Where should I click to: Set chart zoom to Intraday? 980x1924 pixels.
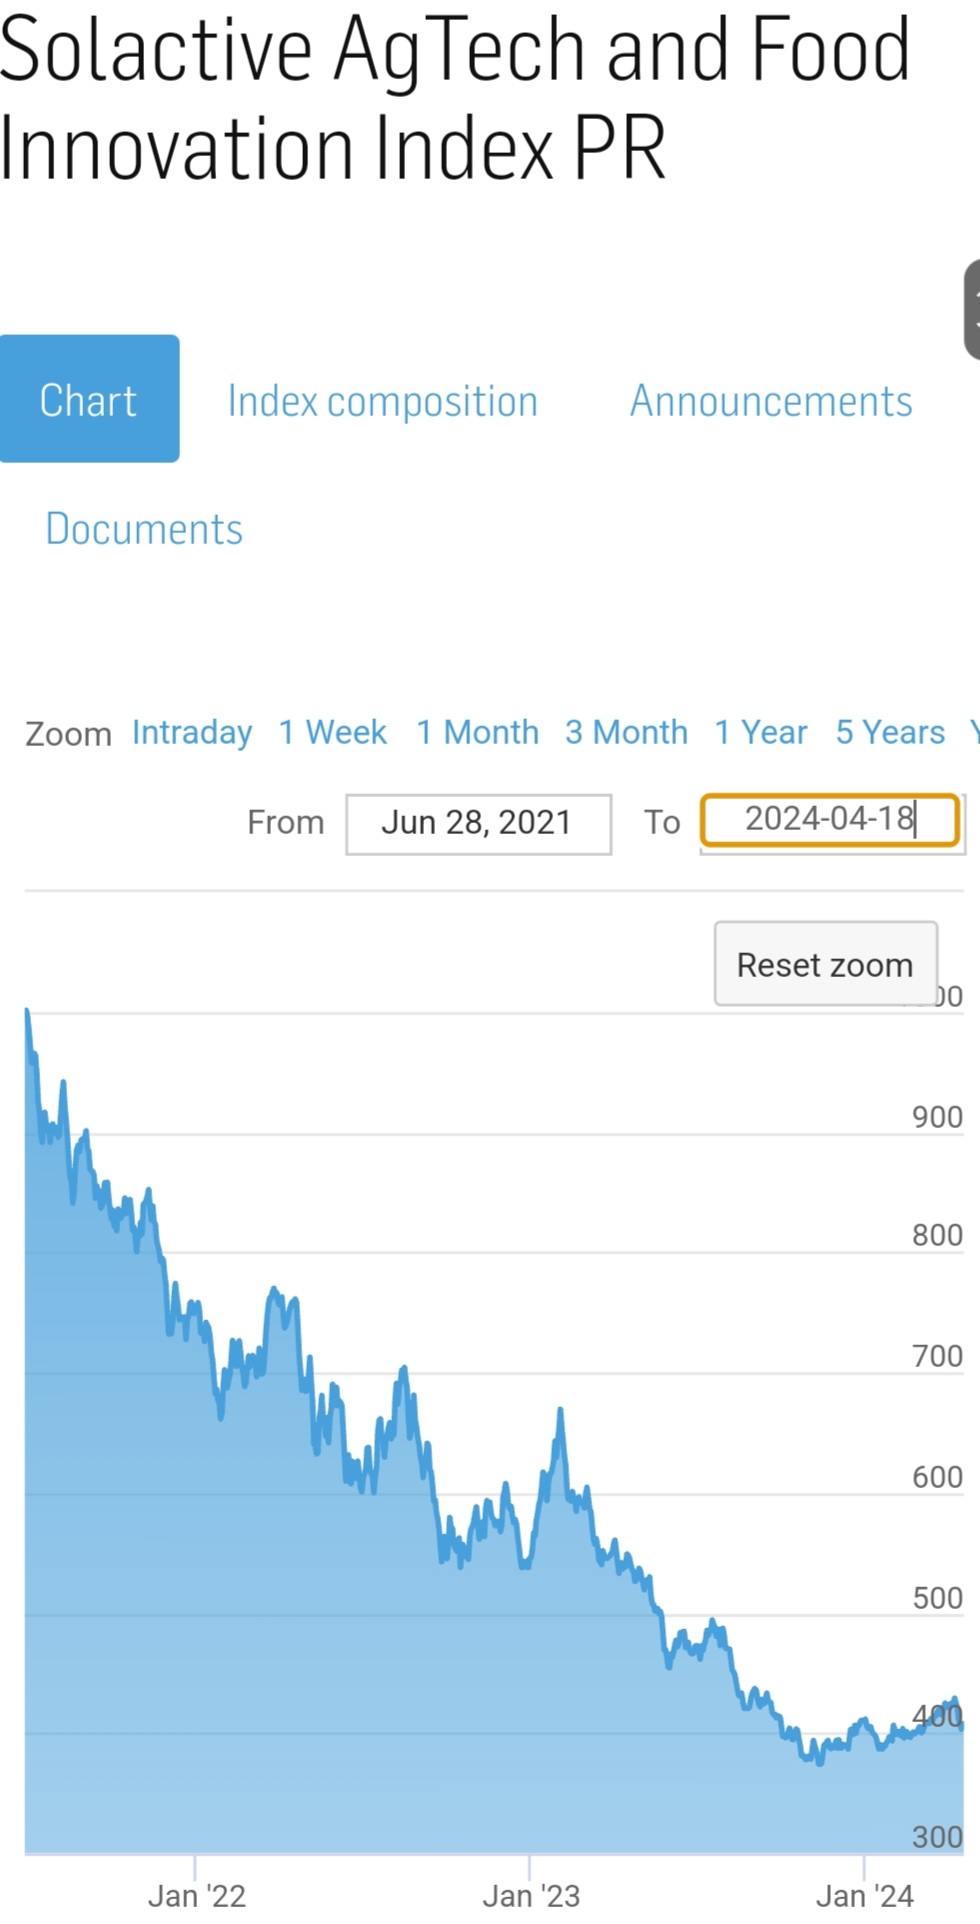(x=192, y=733)
